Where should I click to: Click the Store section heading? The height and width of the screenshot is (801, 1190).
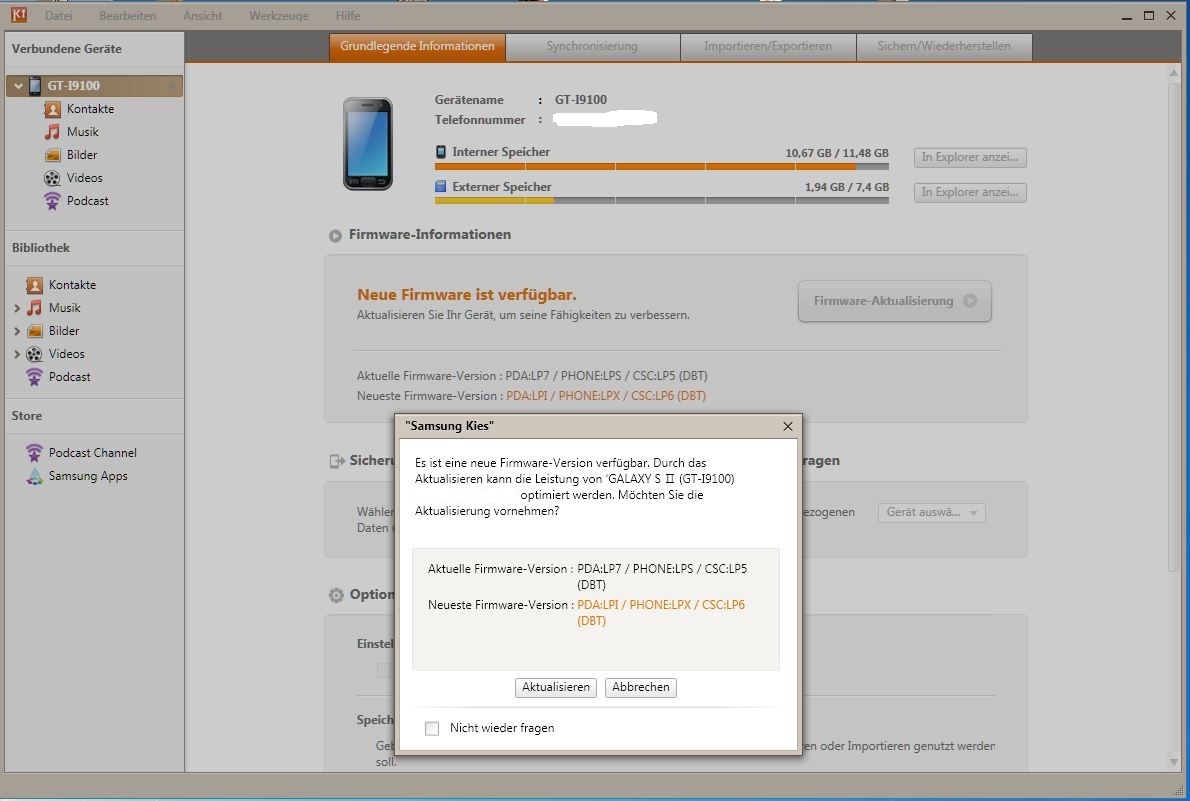click(x=27, y=416)
